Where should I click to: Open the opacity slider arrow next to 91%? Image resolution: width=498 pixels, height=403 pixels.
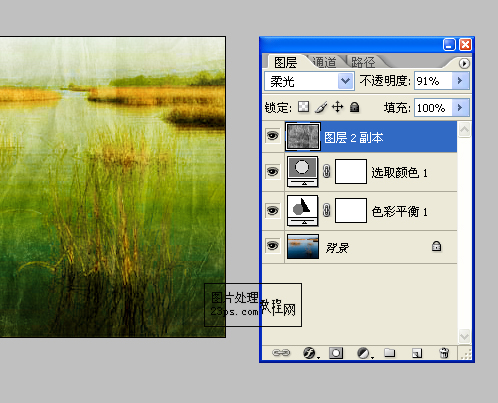pyautogui.click(x=460, y=81)
